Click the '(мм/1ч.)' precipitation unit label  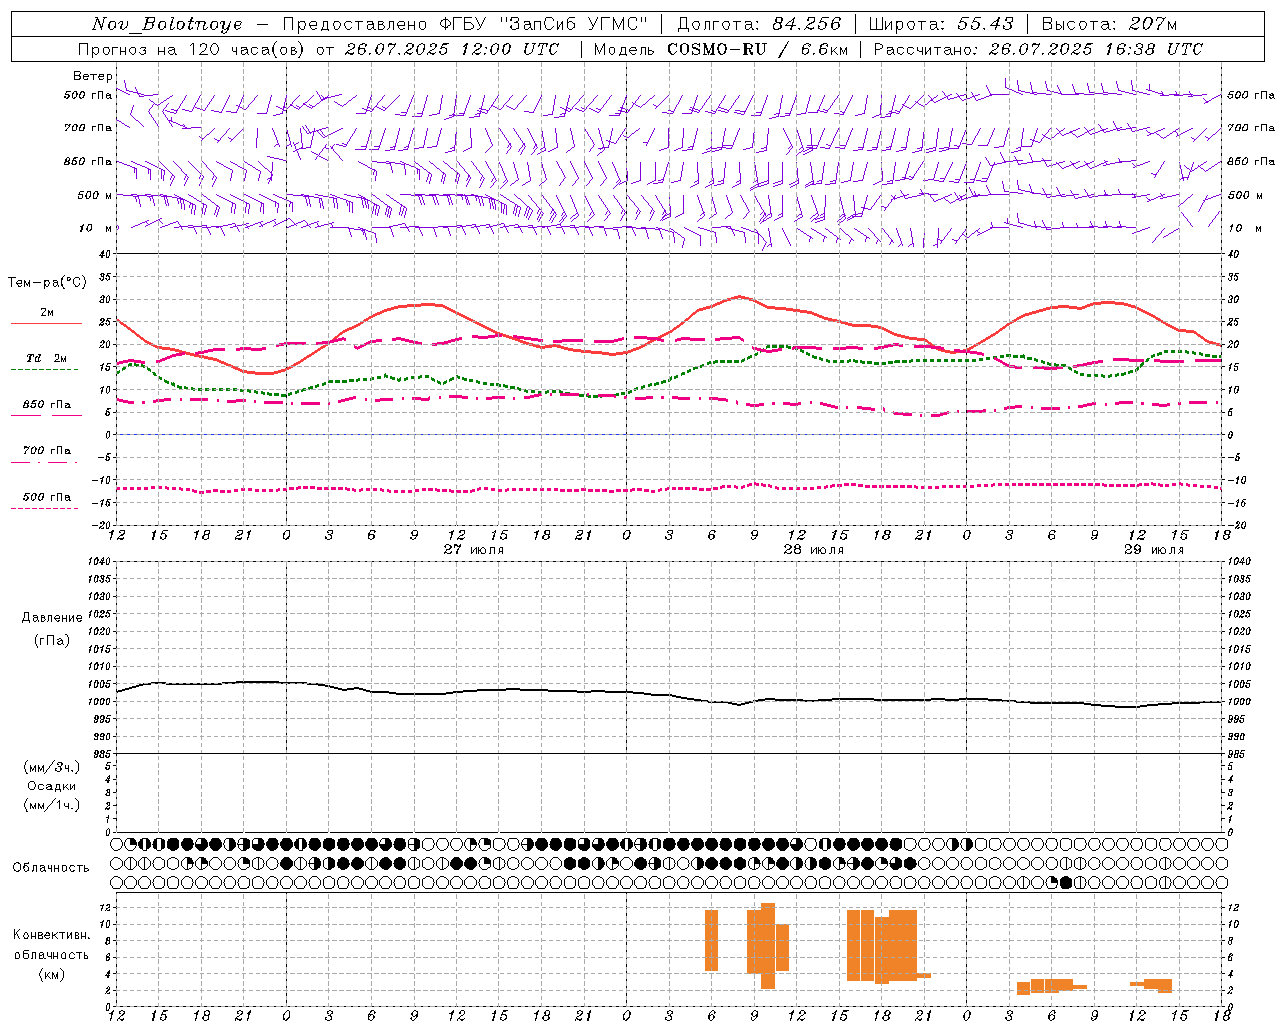click(x=52, y=806)
